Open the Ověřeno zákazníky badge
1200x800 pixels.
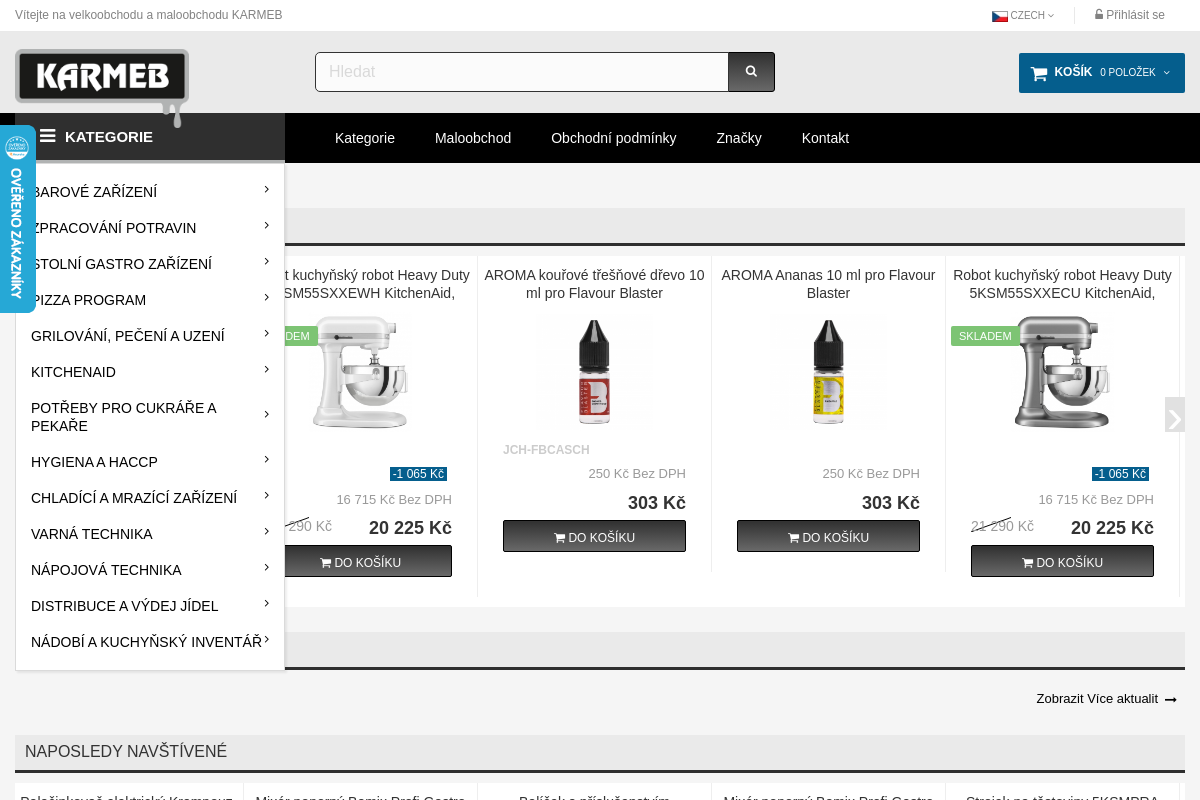pos(17,219)
